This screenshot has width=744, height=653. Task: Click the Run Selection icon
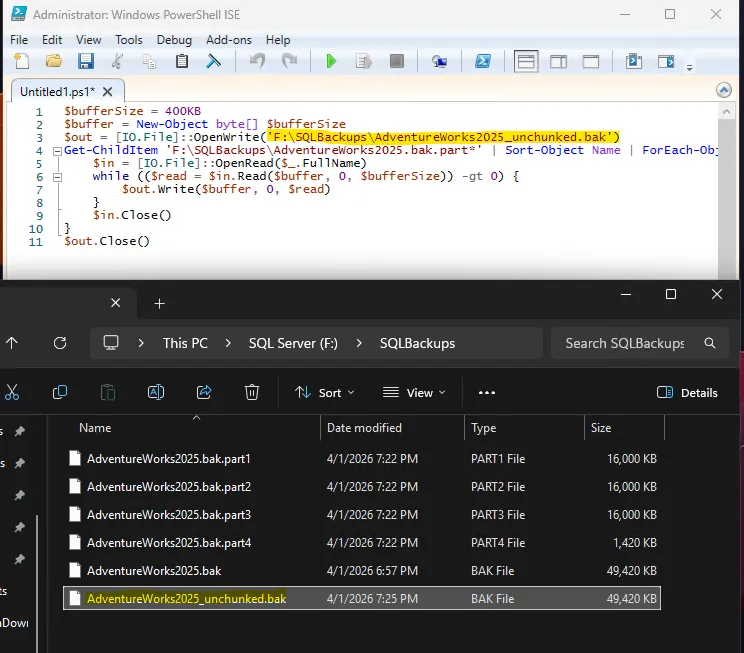[x=364, y=61]
